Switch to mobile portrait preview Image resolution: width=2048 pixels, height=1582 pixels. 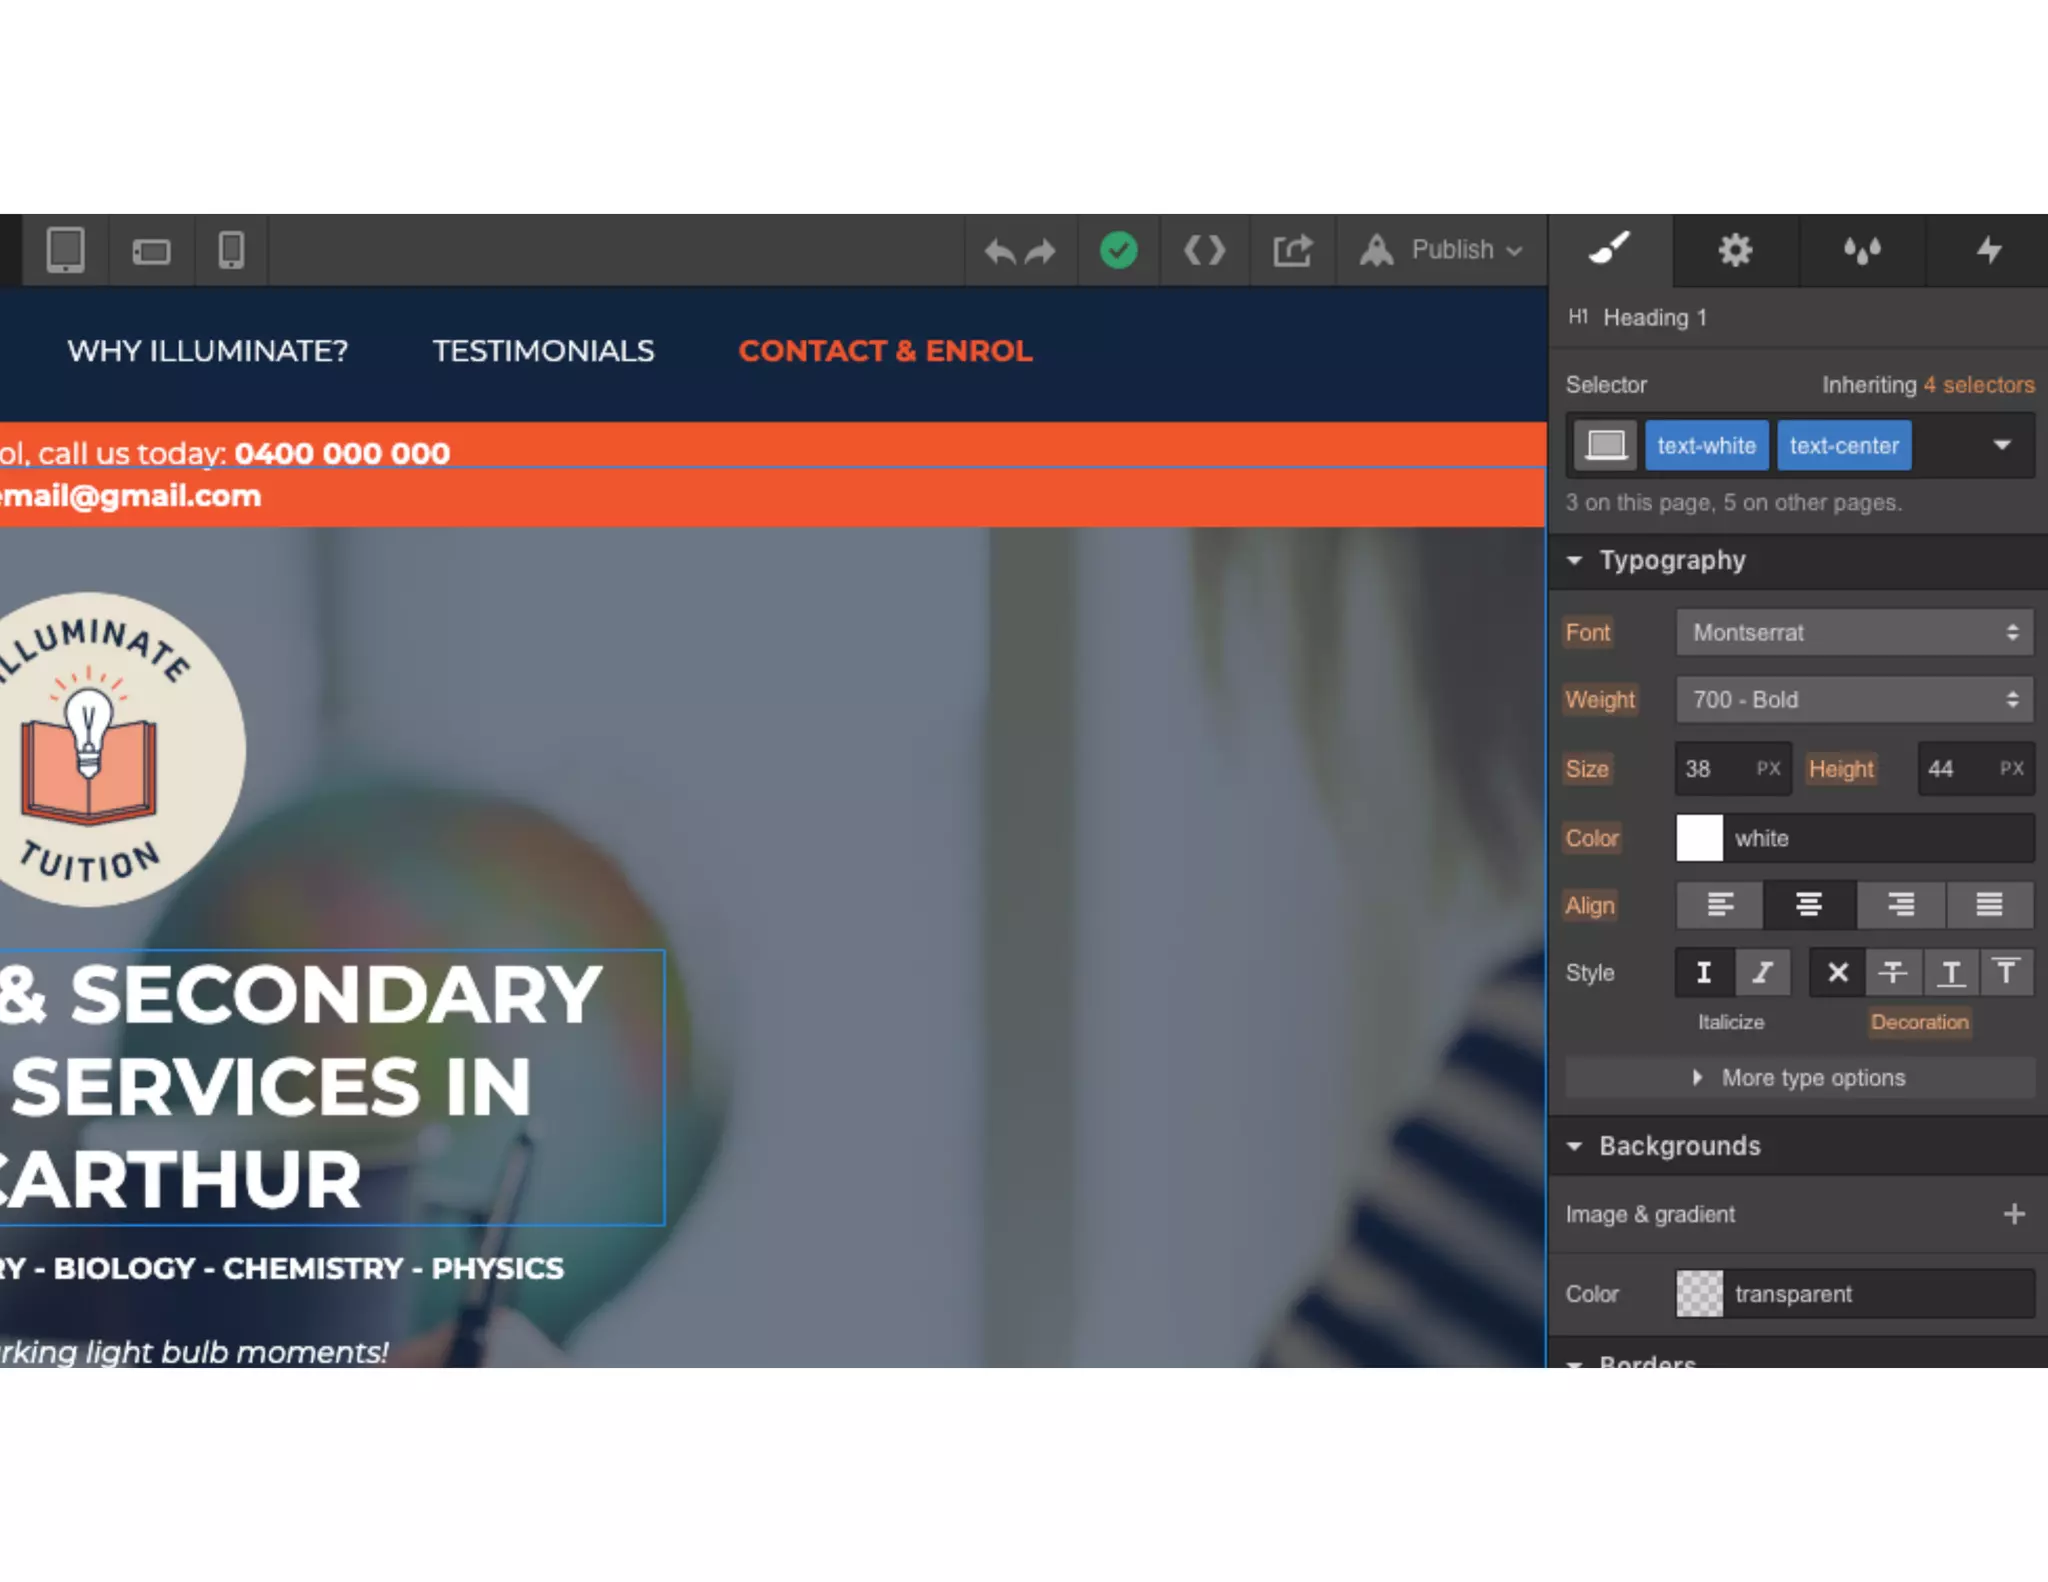tap(231, 250)
